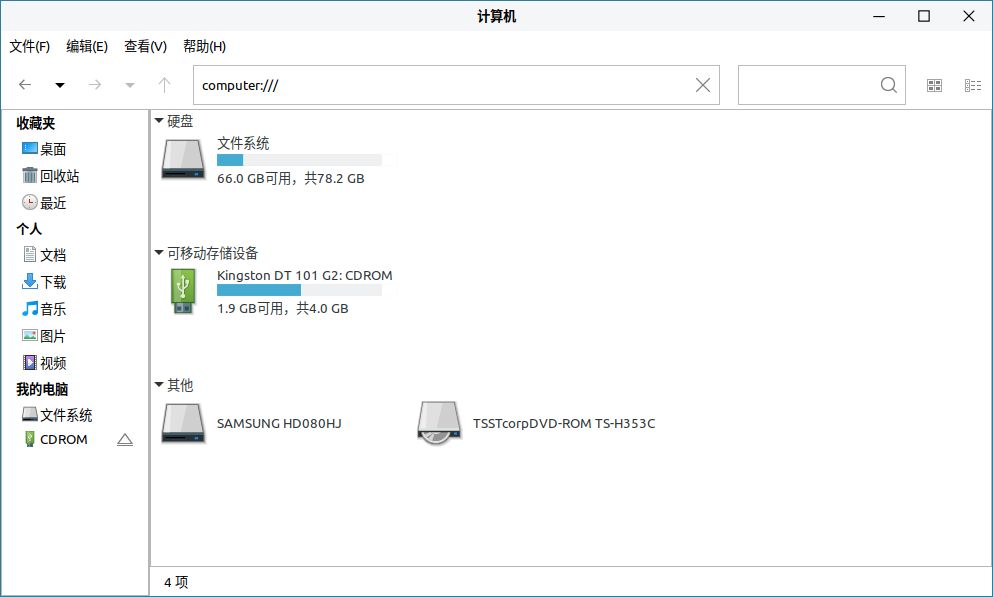Switch to icon view mode

click(x=935, y=85)
